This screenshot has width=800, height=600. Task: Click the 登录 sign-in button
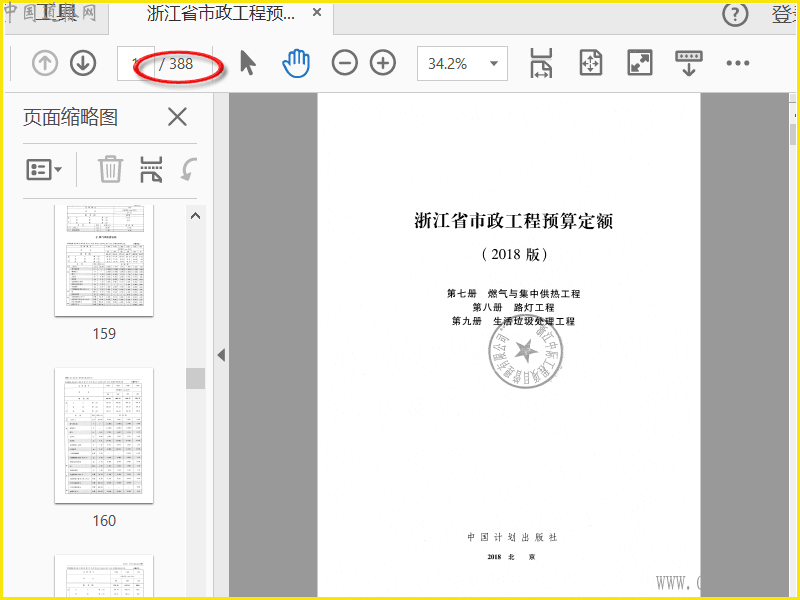tap(784, 15)
